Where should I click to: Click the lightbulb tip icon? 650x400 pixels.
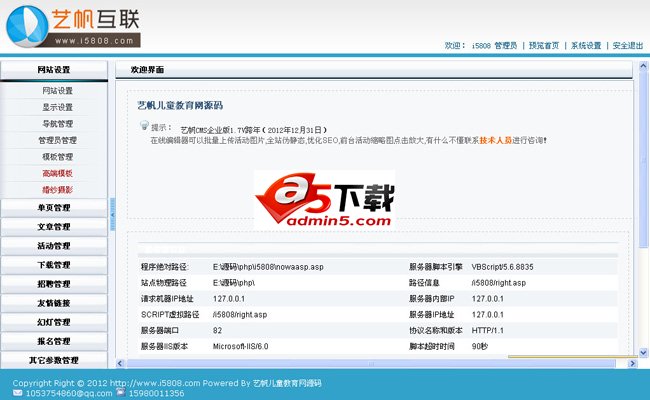(144, 126)
